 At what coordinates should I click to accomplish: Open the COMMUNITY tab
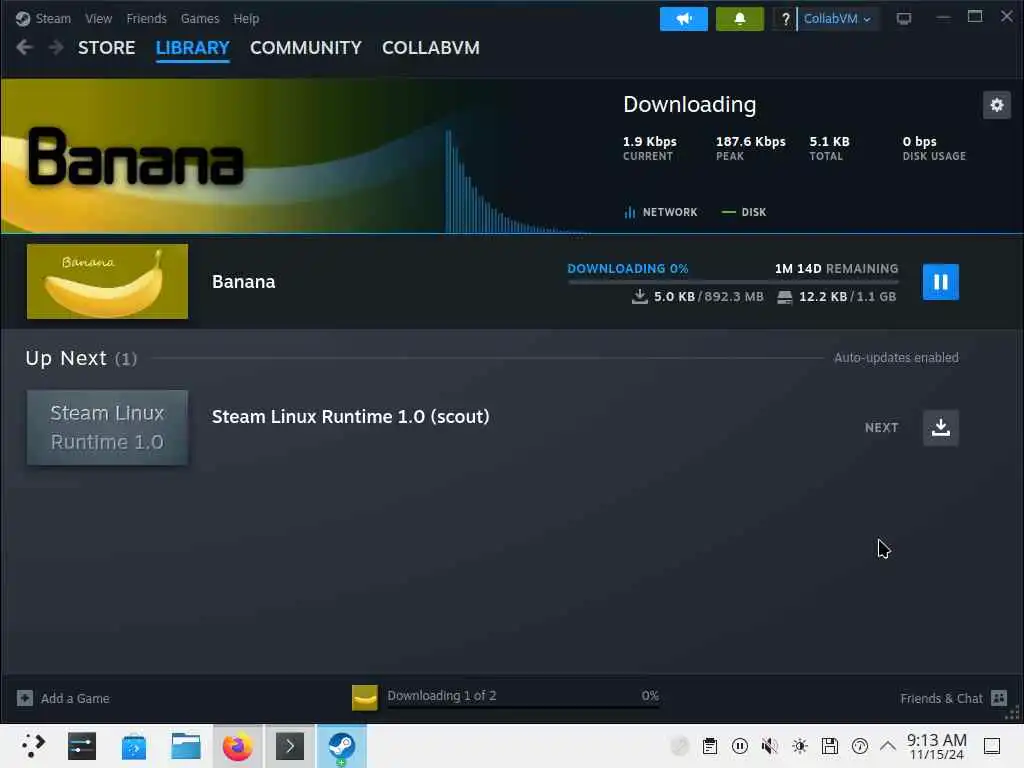click(x=306, y=48)
